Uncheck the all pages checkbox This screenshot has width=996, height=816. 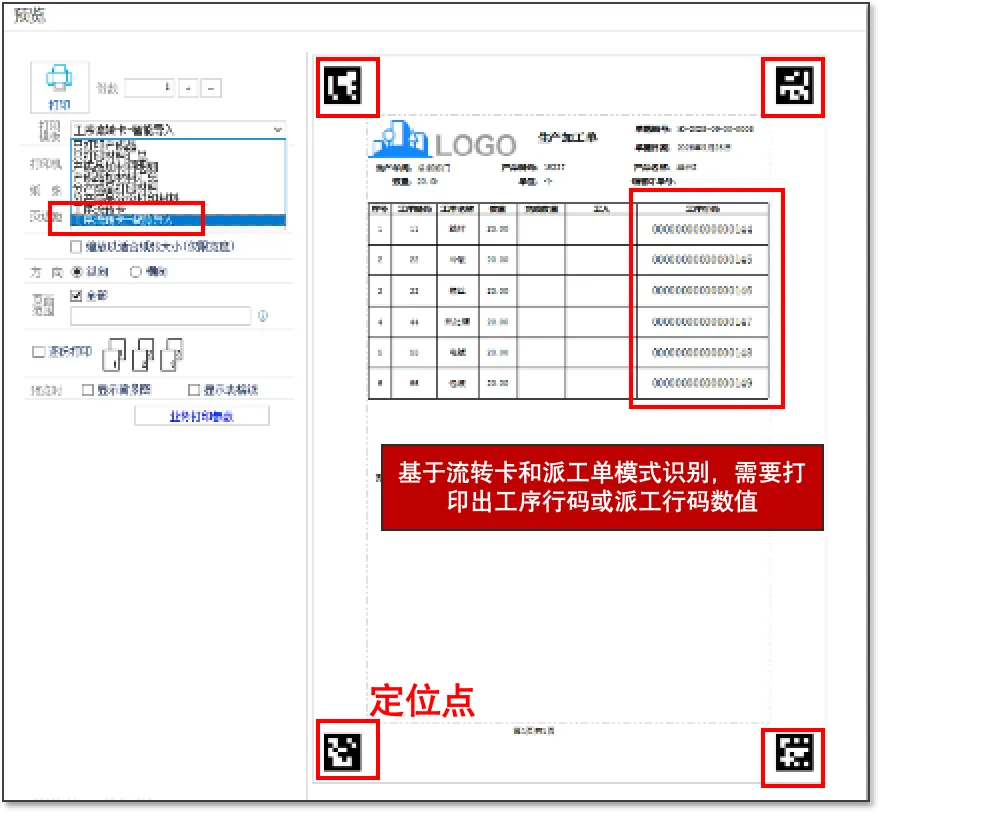pos(76,295)
